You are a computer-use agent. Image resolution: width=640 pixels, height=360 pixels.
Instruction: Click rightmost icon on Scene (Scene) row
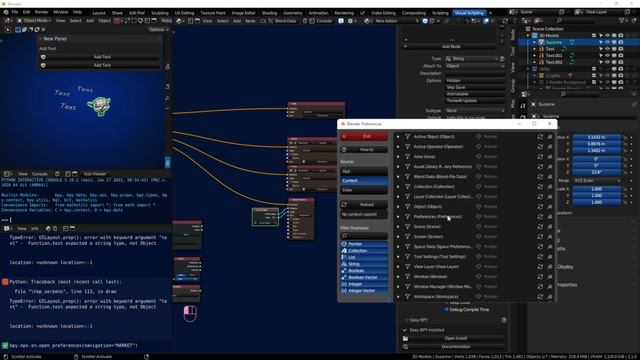coord(549,227)
